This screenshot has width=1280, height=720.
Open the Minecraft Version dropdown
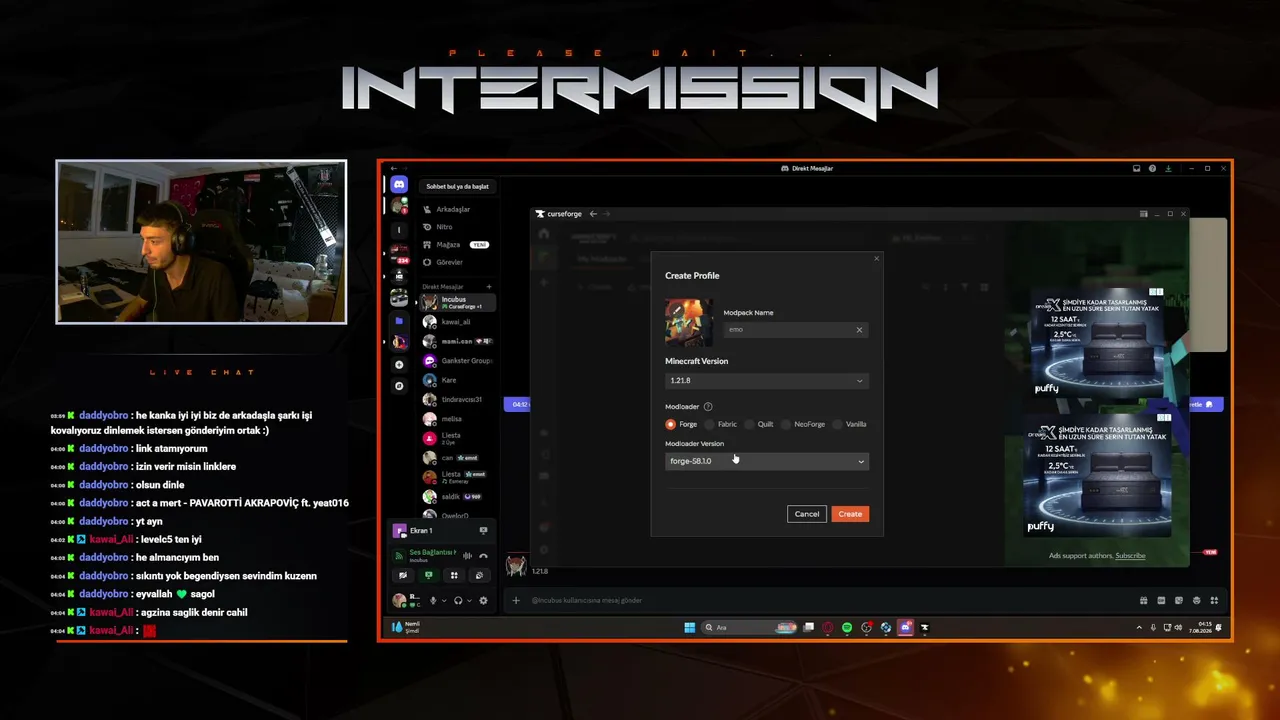pos(767,380)
